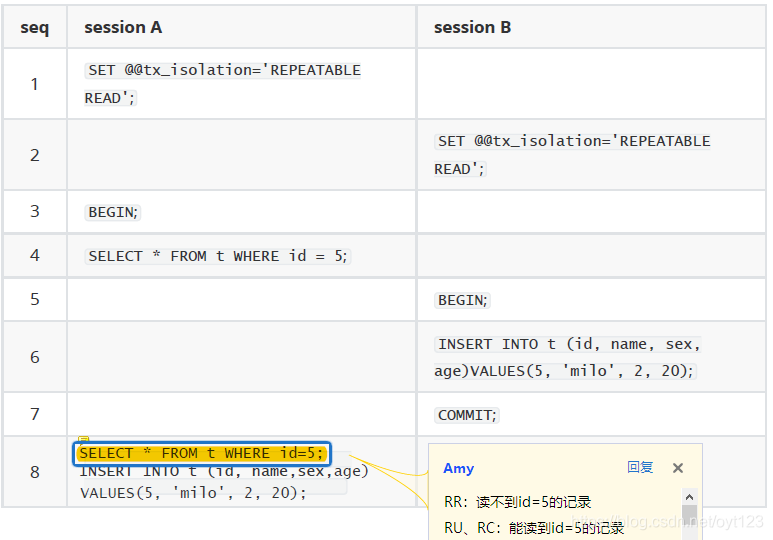The image size is (773, 540).
Task: Click sequence number 6 cell
Action: [x=35, y=357]
